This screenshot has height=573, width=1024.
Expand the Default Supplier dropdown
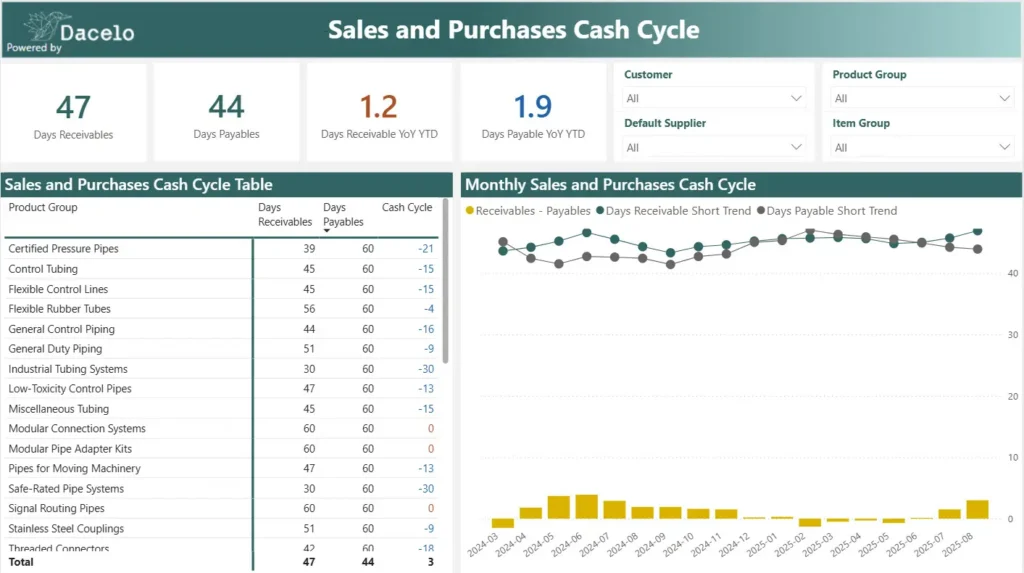[713, 147]
